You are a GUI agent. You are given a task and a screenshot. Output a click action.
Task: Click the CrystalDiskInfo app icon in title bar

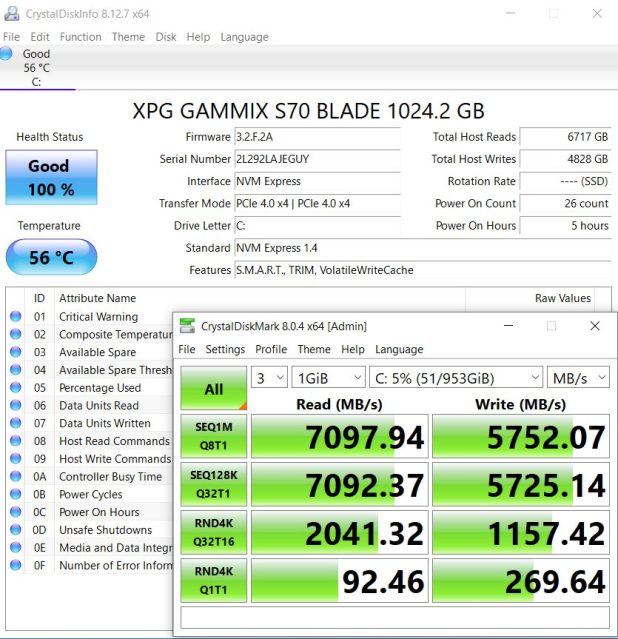(x=11, y=13)
